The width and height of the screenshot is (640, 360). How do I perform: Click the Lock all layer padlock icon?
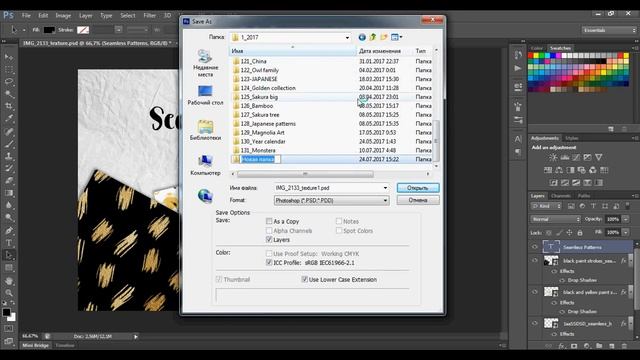click(x=580, y=233)
